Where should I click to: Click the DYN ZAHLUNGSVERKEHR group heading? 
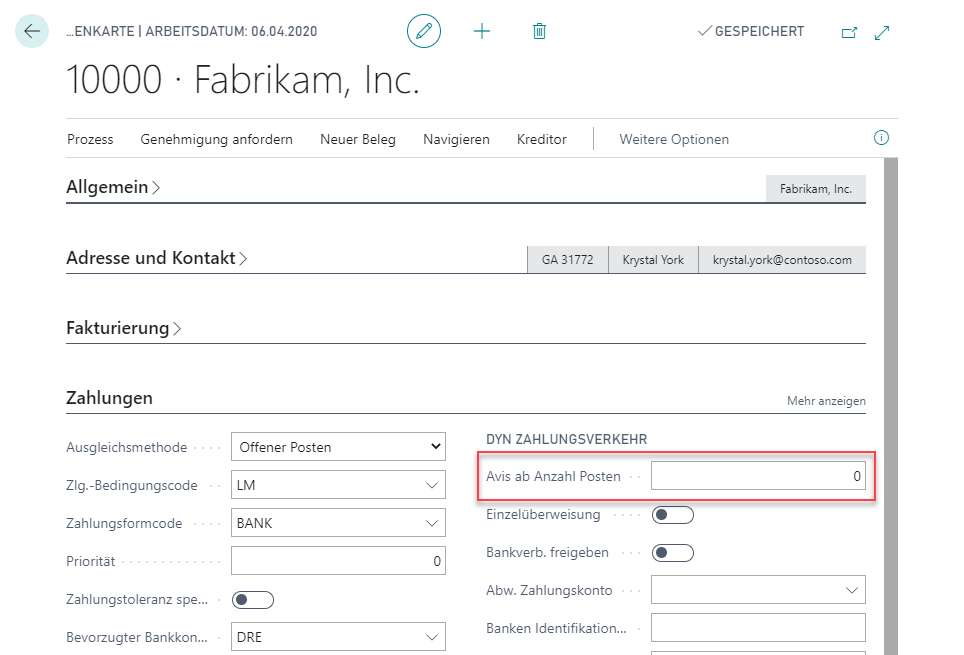[566, 439]
